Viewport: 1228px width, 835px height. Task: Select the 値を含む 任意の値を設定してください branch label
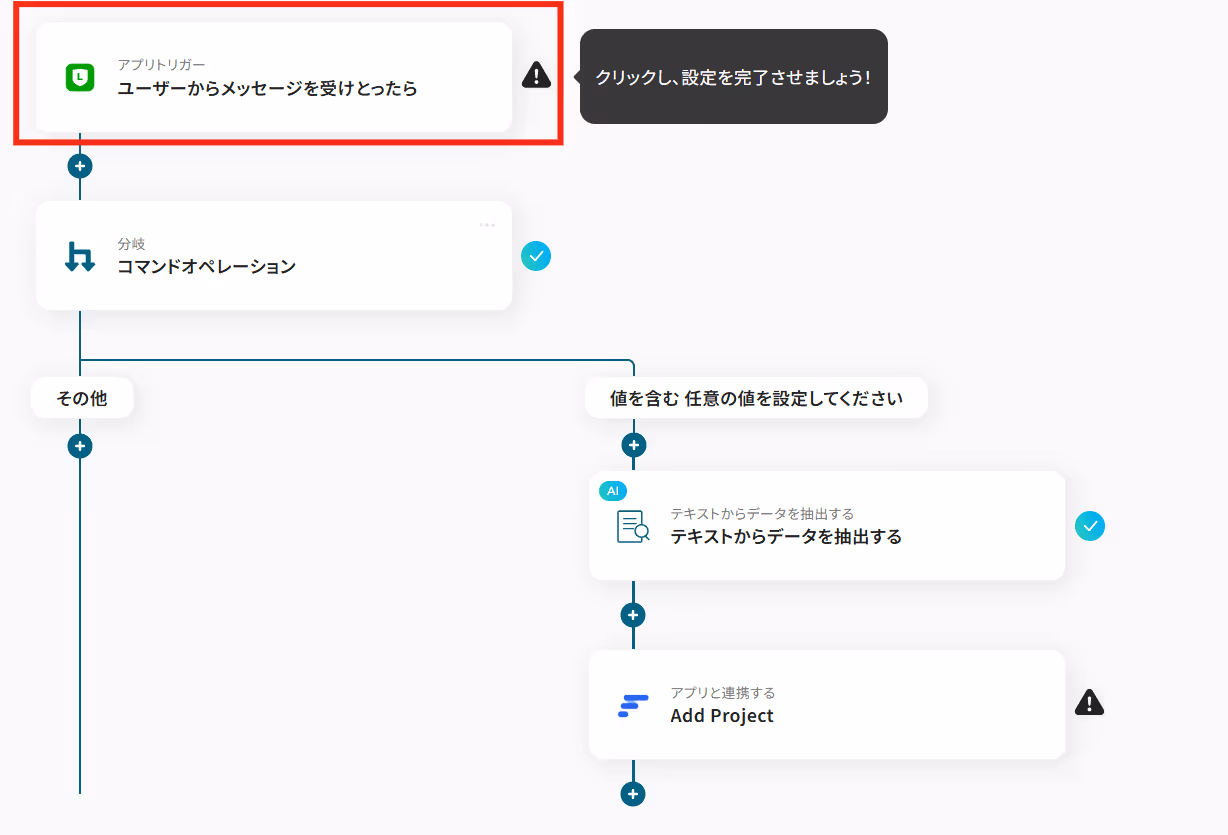tap(756, 398)
